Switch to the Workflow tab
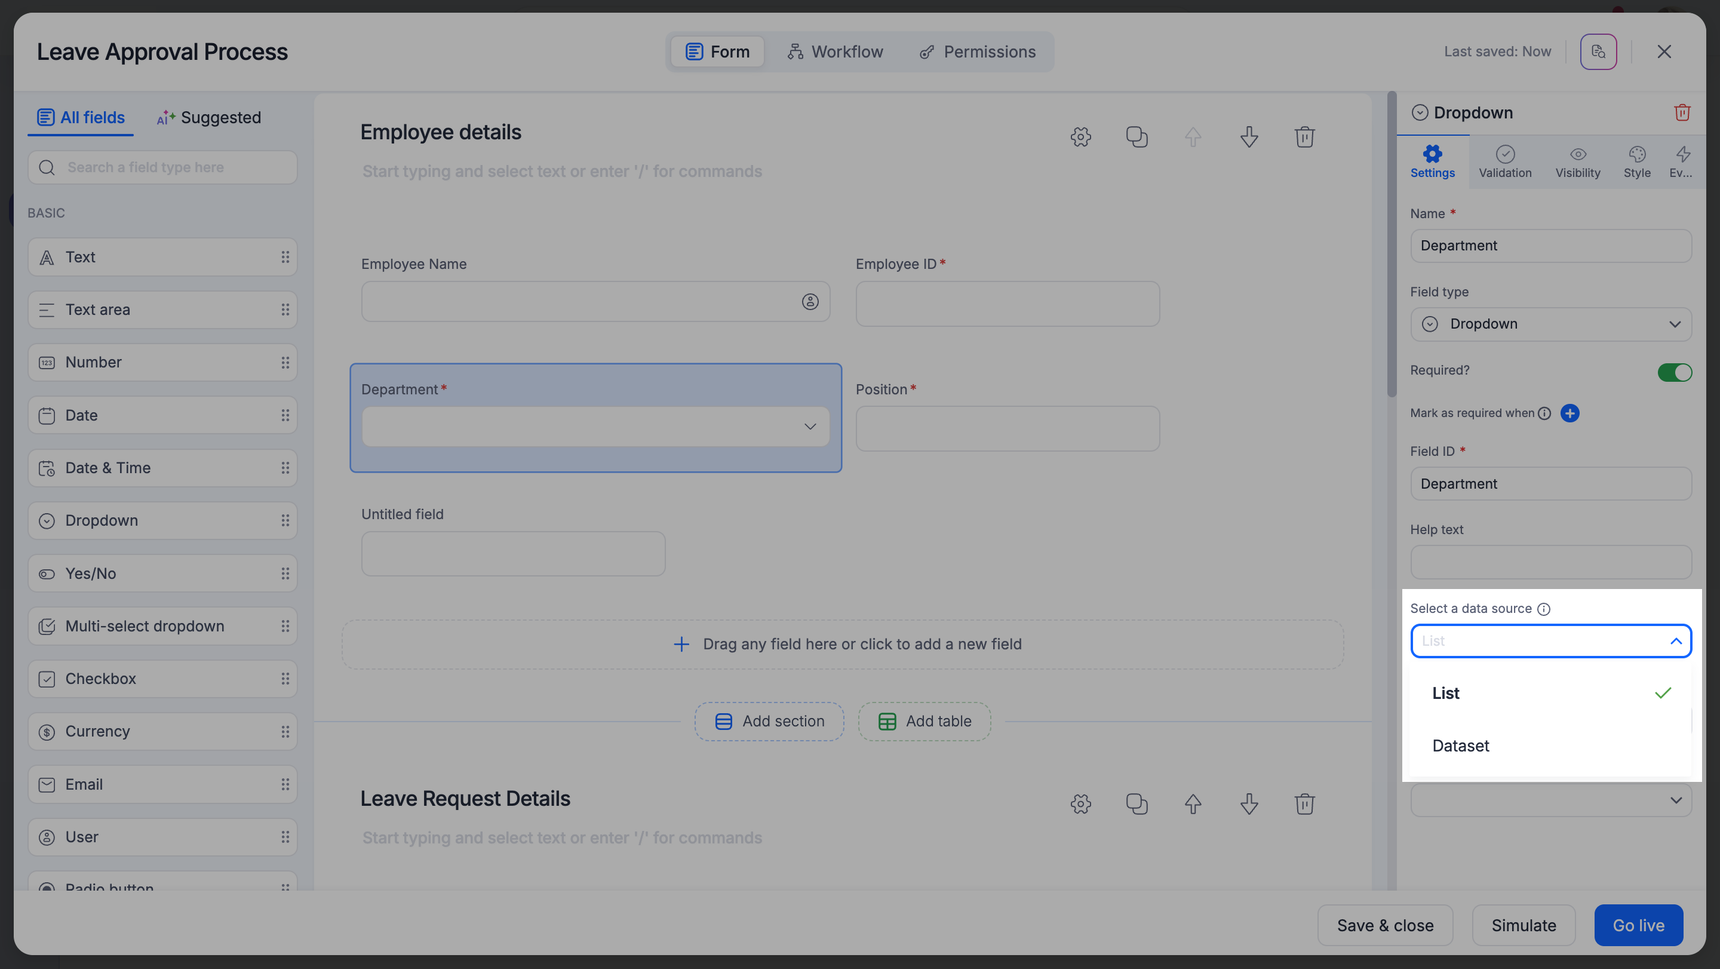Screen dimensions: 1720x969 (835, 52)
